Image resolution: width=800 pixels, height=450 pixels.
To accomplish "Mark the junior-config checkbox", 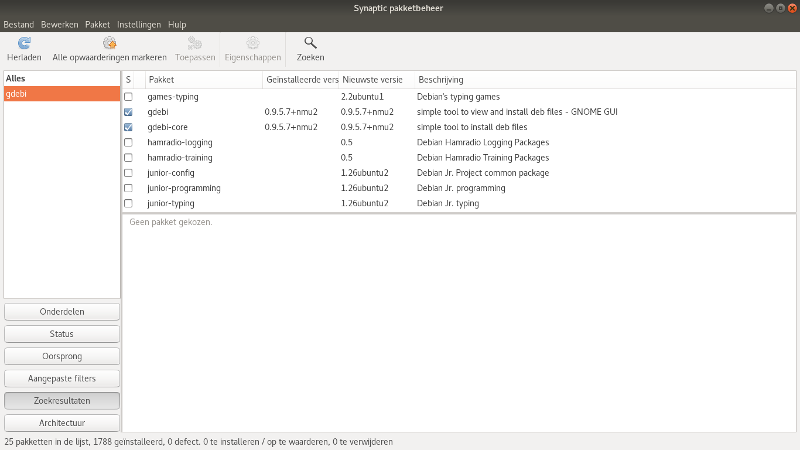I will pos(128,173).
